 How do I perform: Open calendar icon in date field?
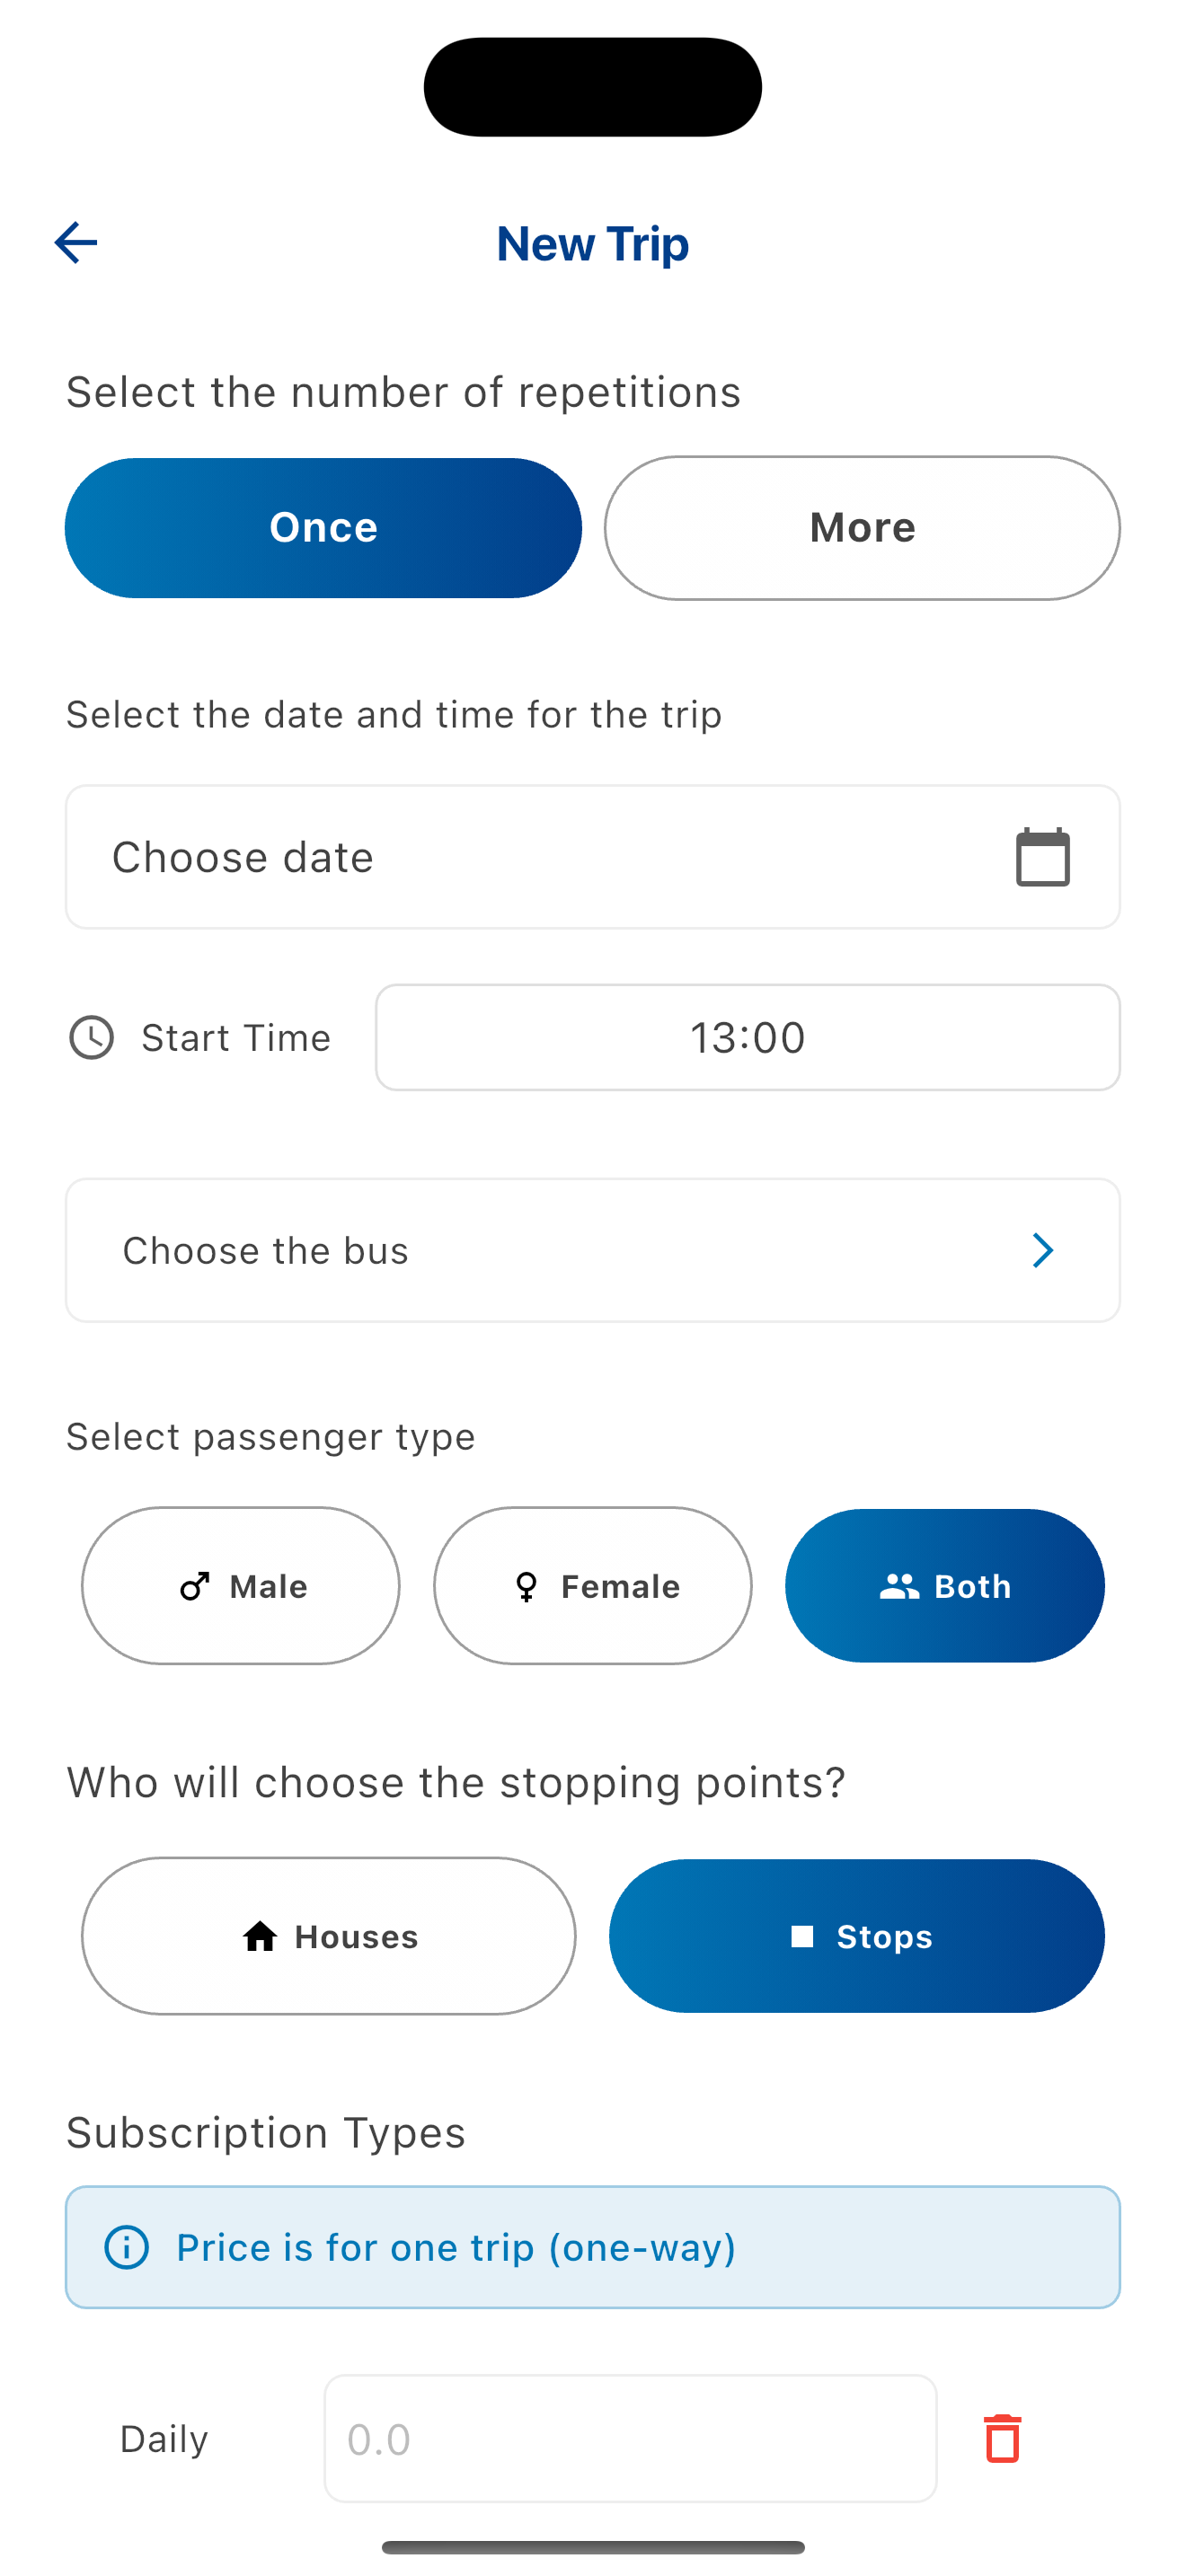coord(1042,857)
